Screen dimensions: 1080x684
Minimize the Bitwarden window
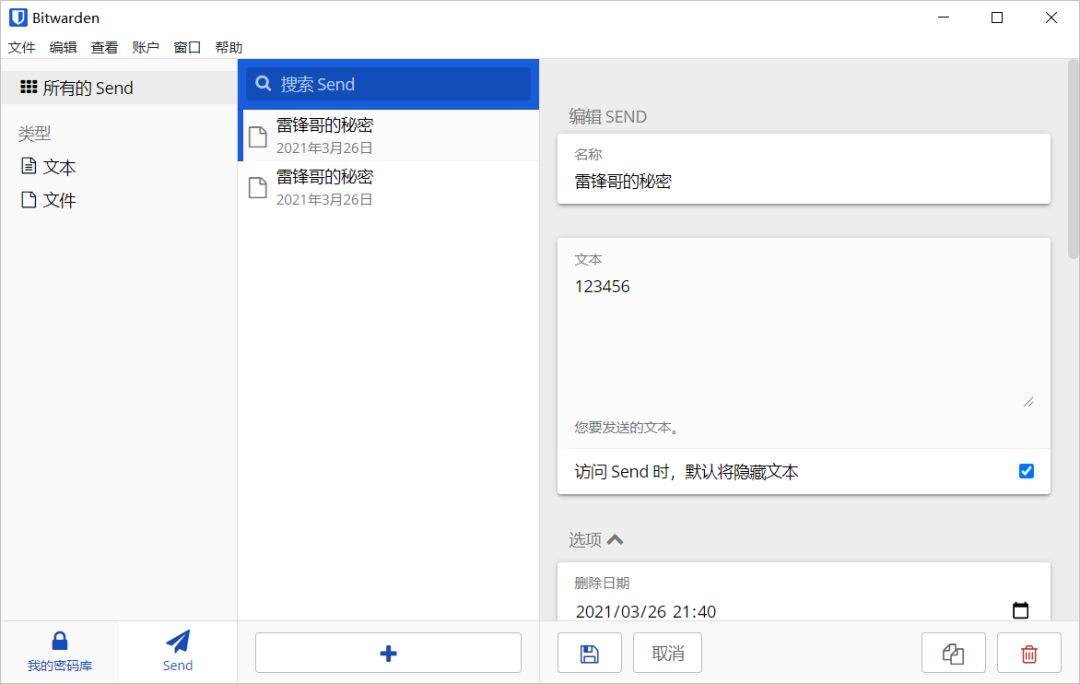click(x=944, y=17)
